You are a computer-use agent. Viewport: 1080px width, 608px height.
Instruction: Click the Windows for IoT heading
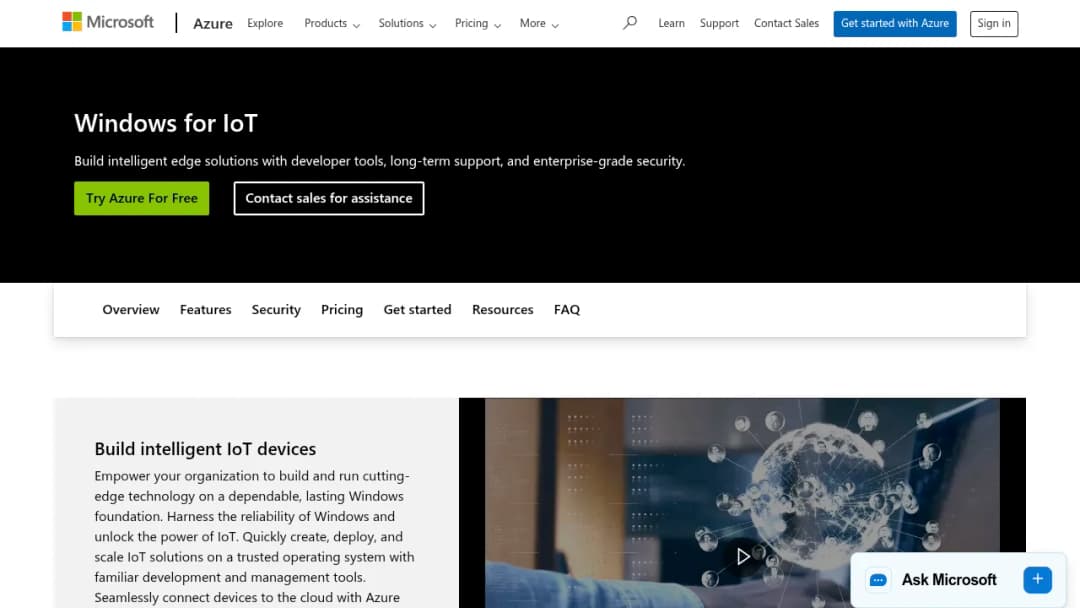(166, 123)
